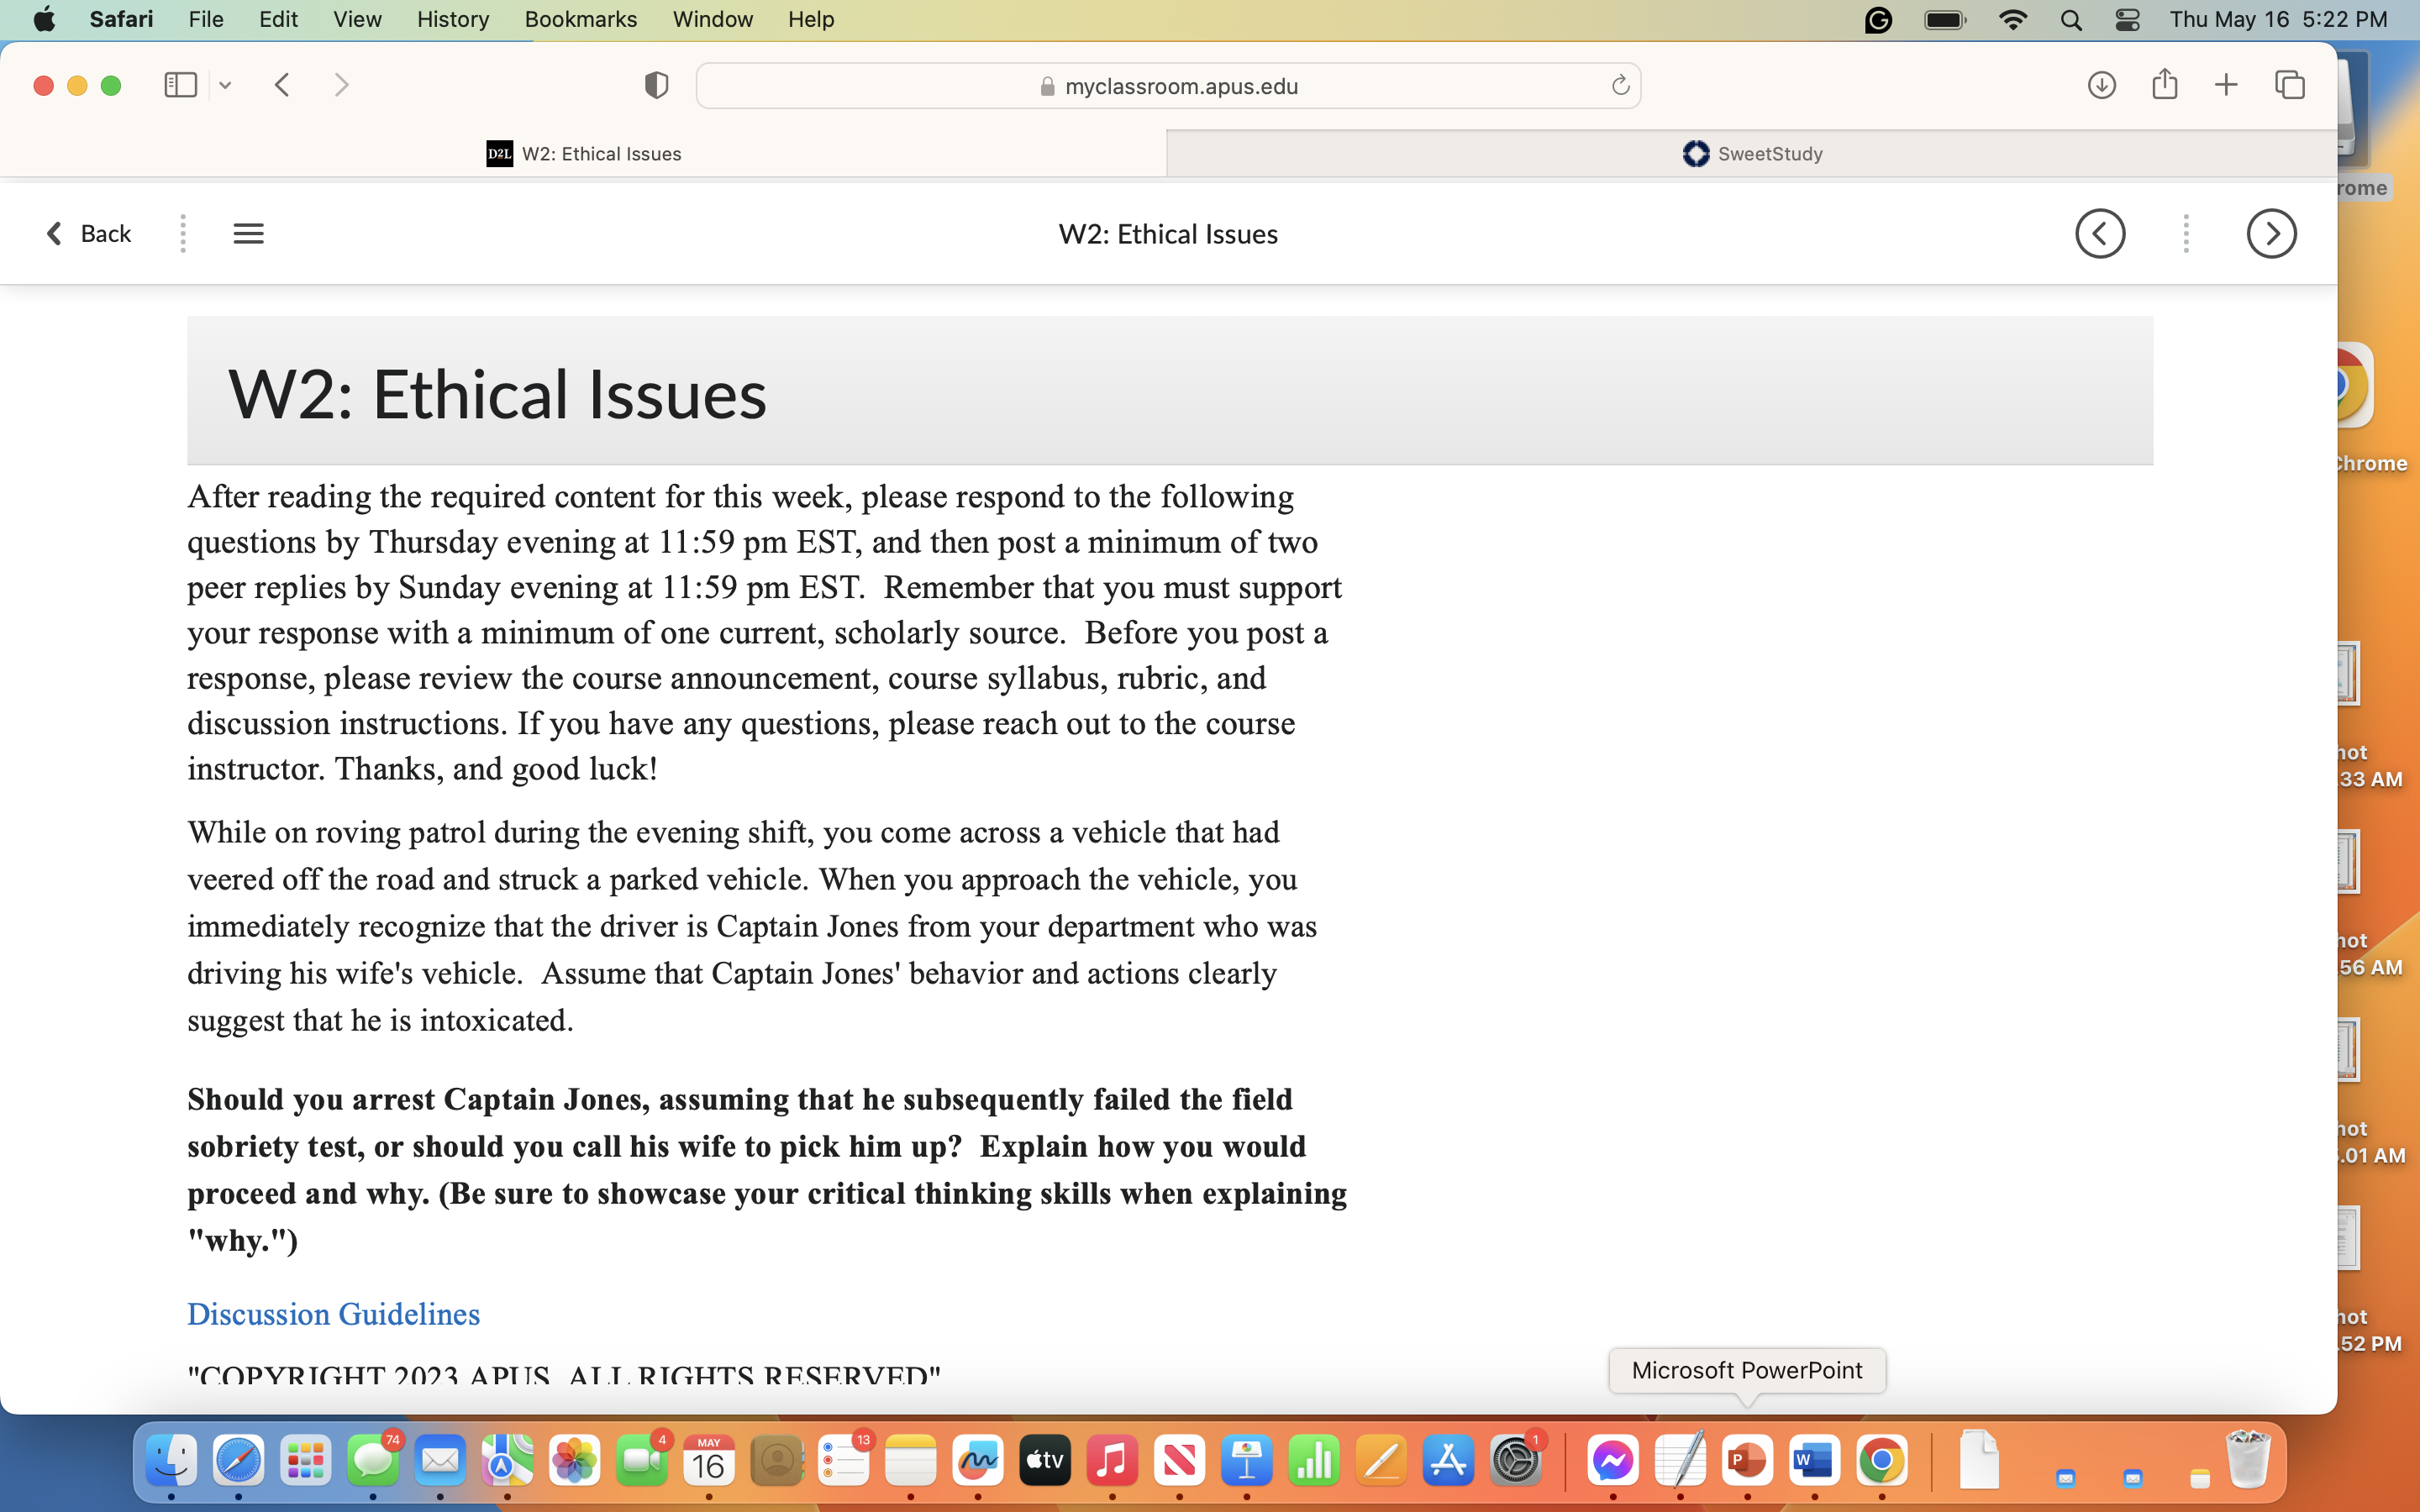Open Messenger from the Dock
2420x1512 pixels.
tap(1613, 1461)
